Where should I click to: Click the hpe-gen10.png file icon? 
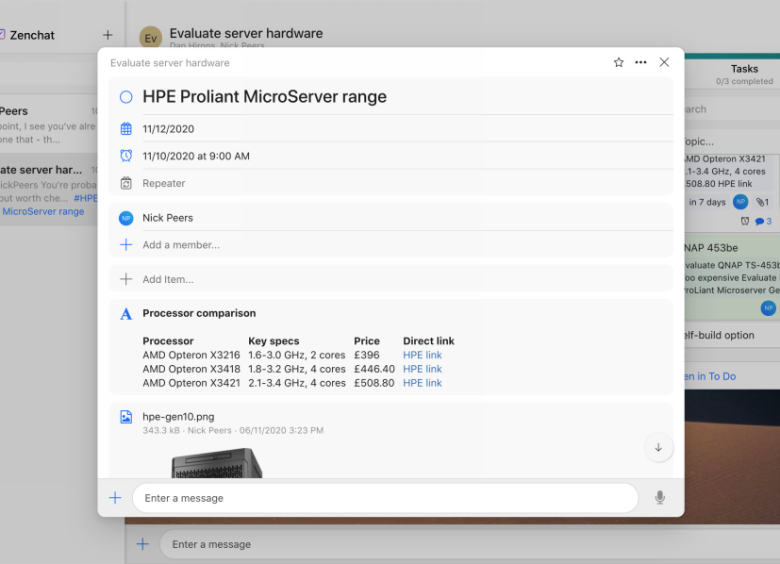[x=126, y=417]
